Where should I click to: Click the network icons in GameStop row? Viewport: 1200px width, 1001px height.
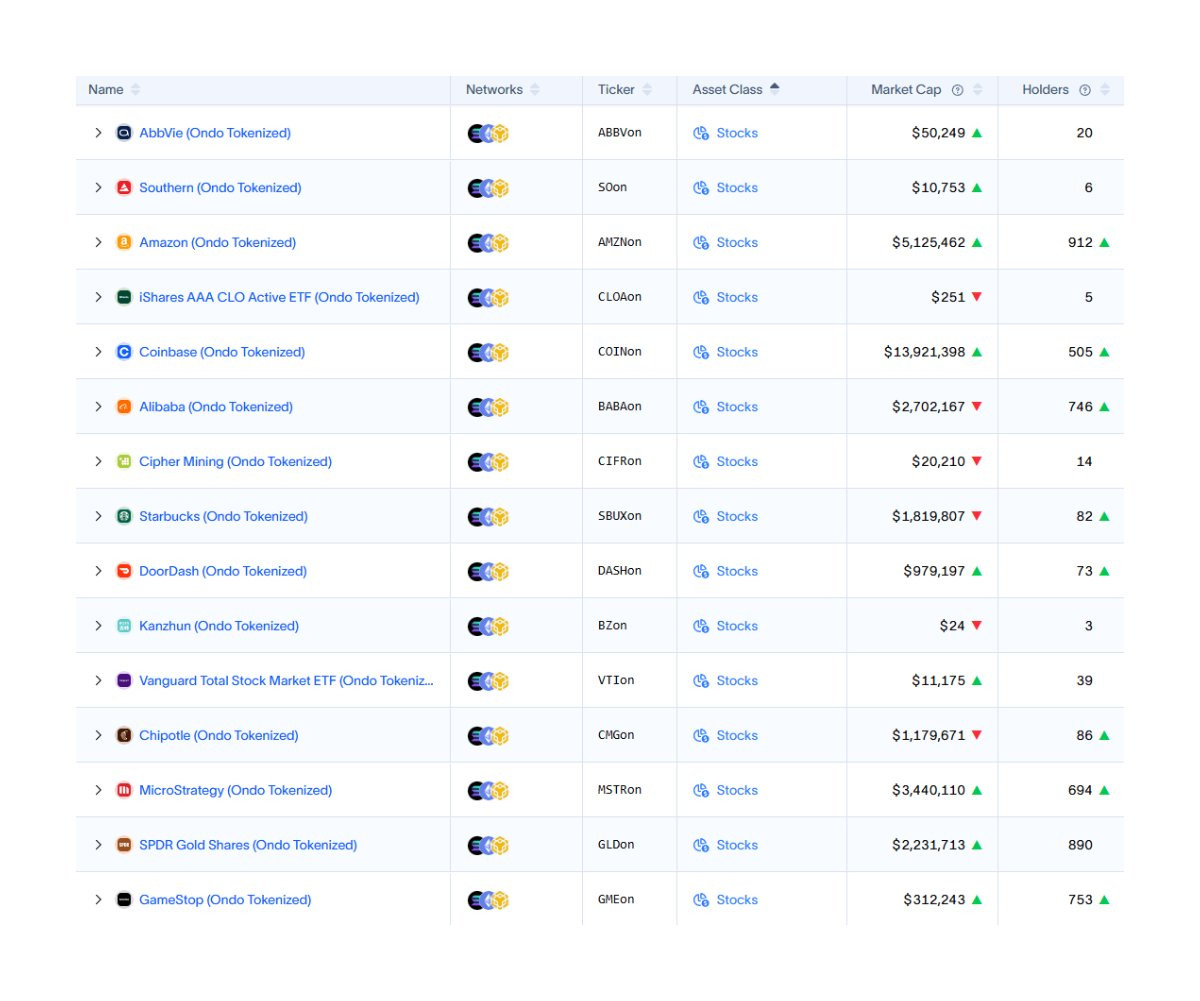[488, 900]
